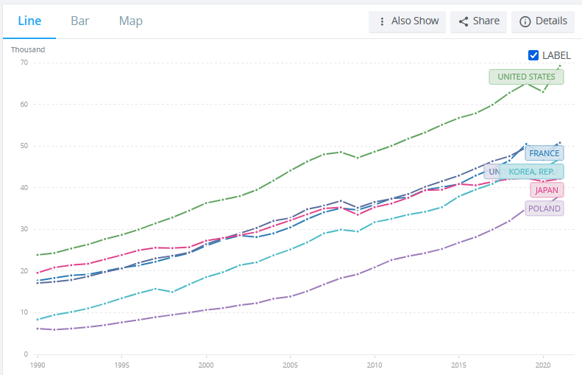Image resolution: width=582 pixels, height=375 pixels.
Task: Click the share icon
Action: 463,22
